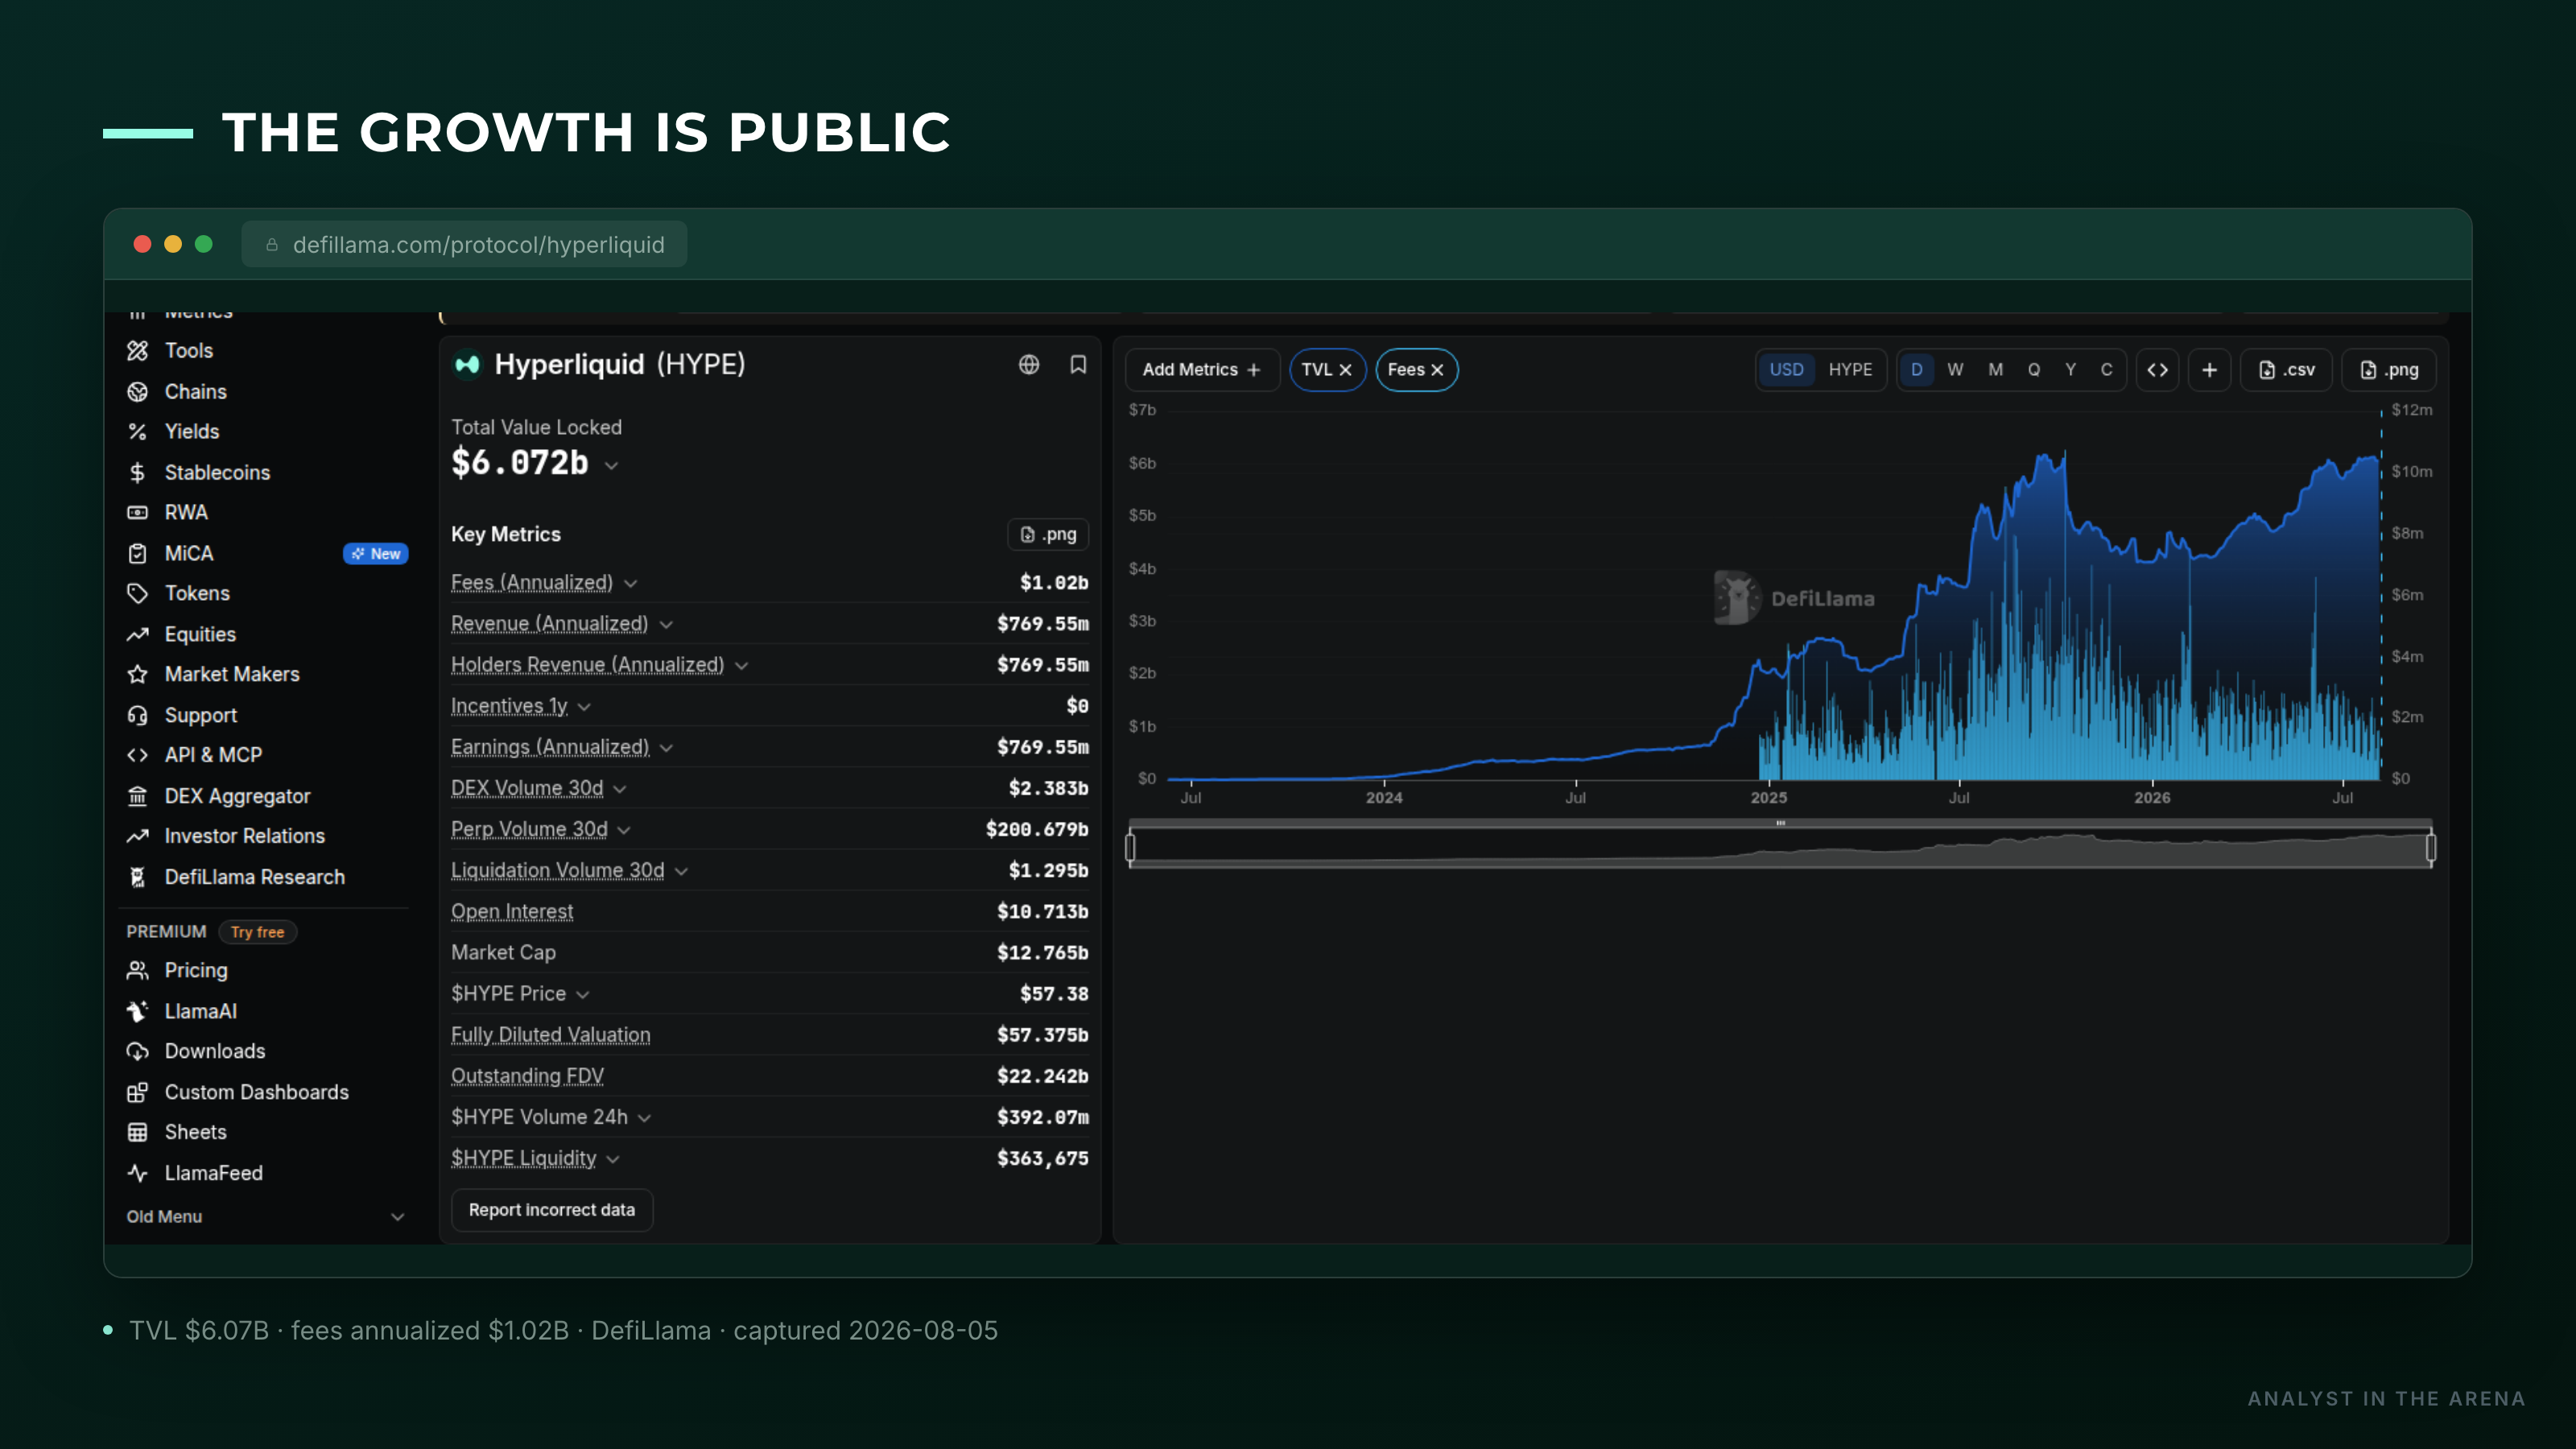
Task: Open Investor Relations sidebar item
Action: click(245, 836)
